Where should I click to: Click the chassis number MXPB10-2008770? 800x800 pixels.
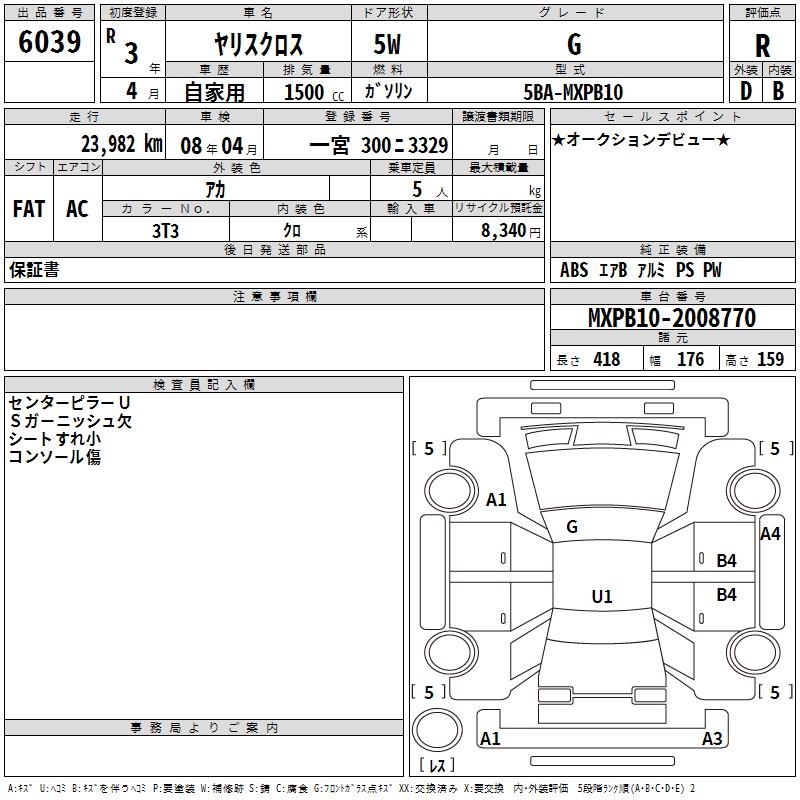pyautogui.click(x=672, y=318)
